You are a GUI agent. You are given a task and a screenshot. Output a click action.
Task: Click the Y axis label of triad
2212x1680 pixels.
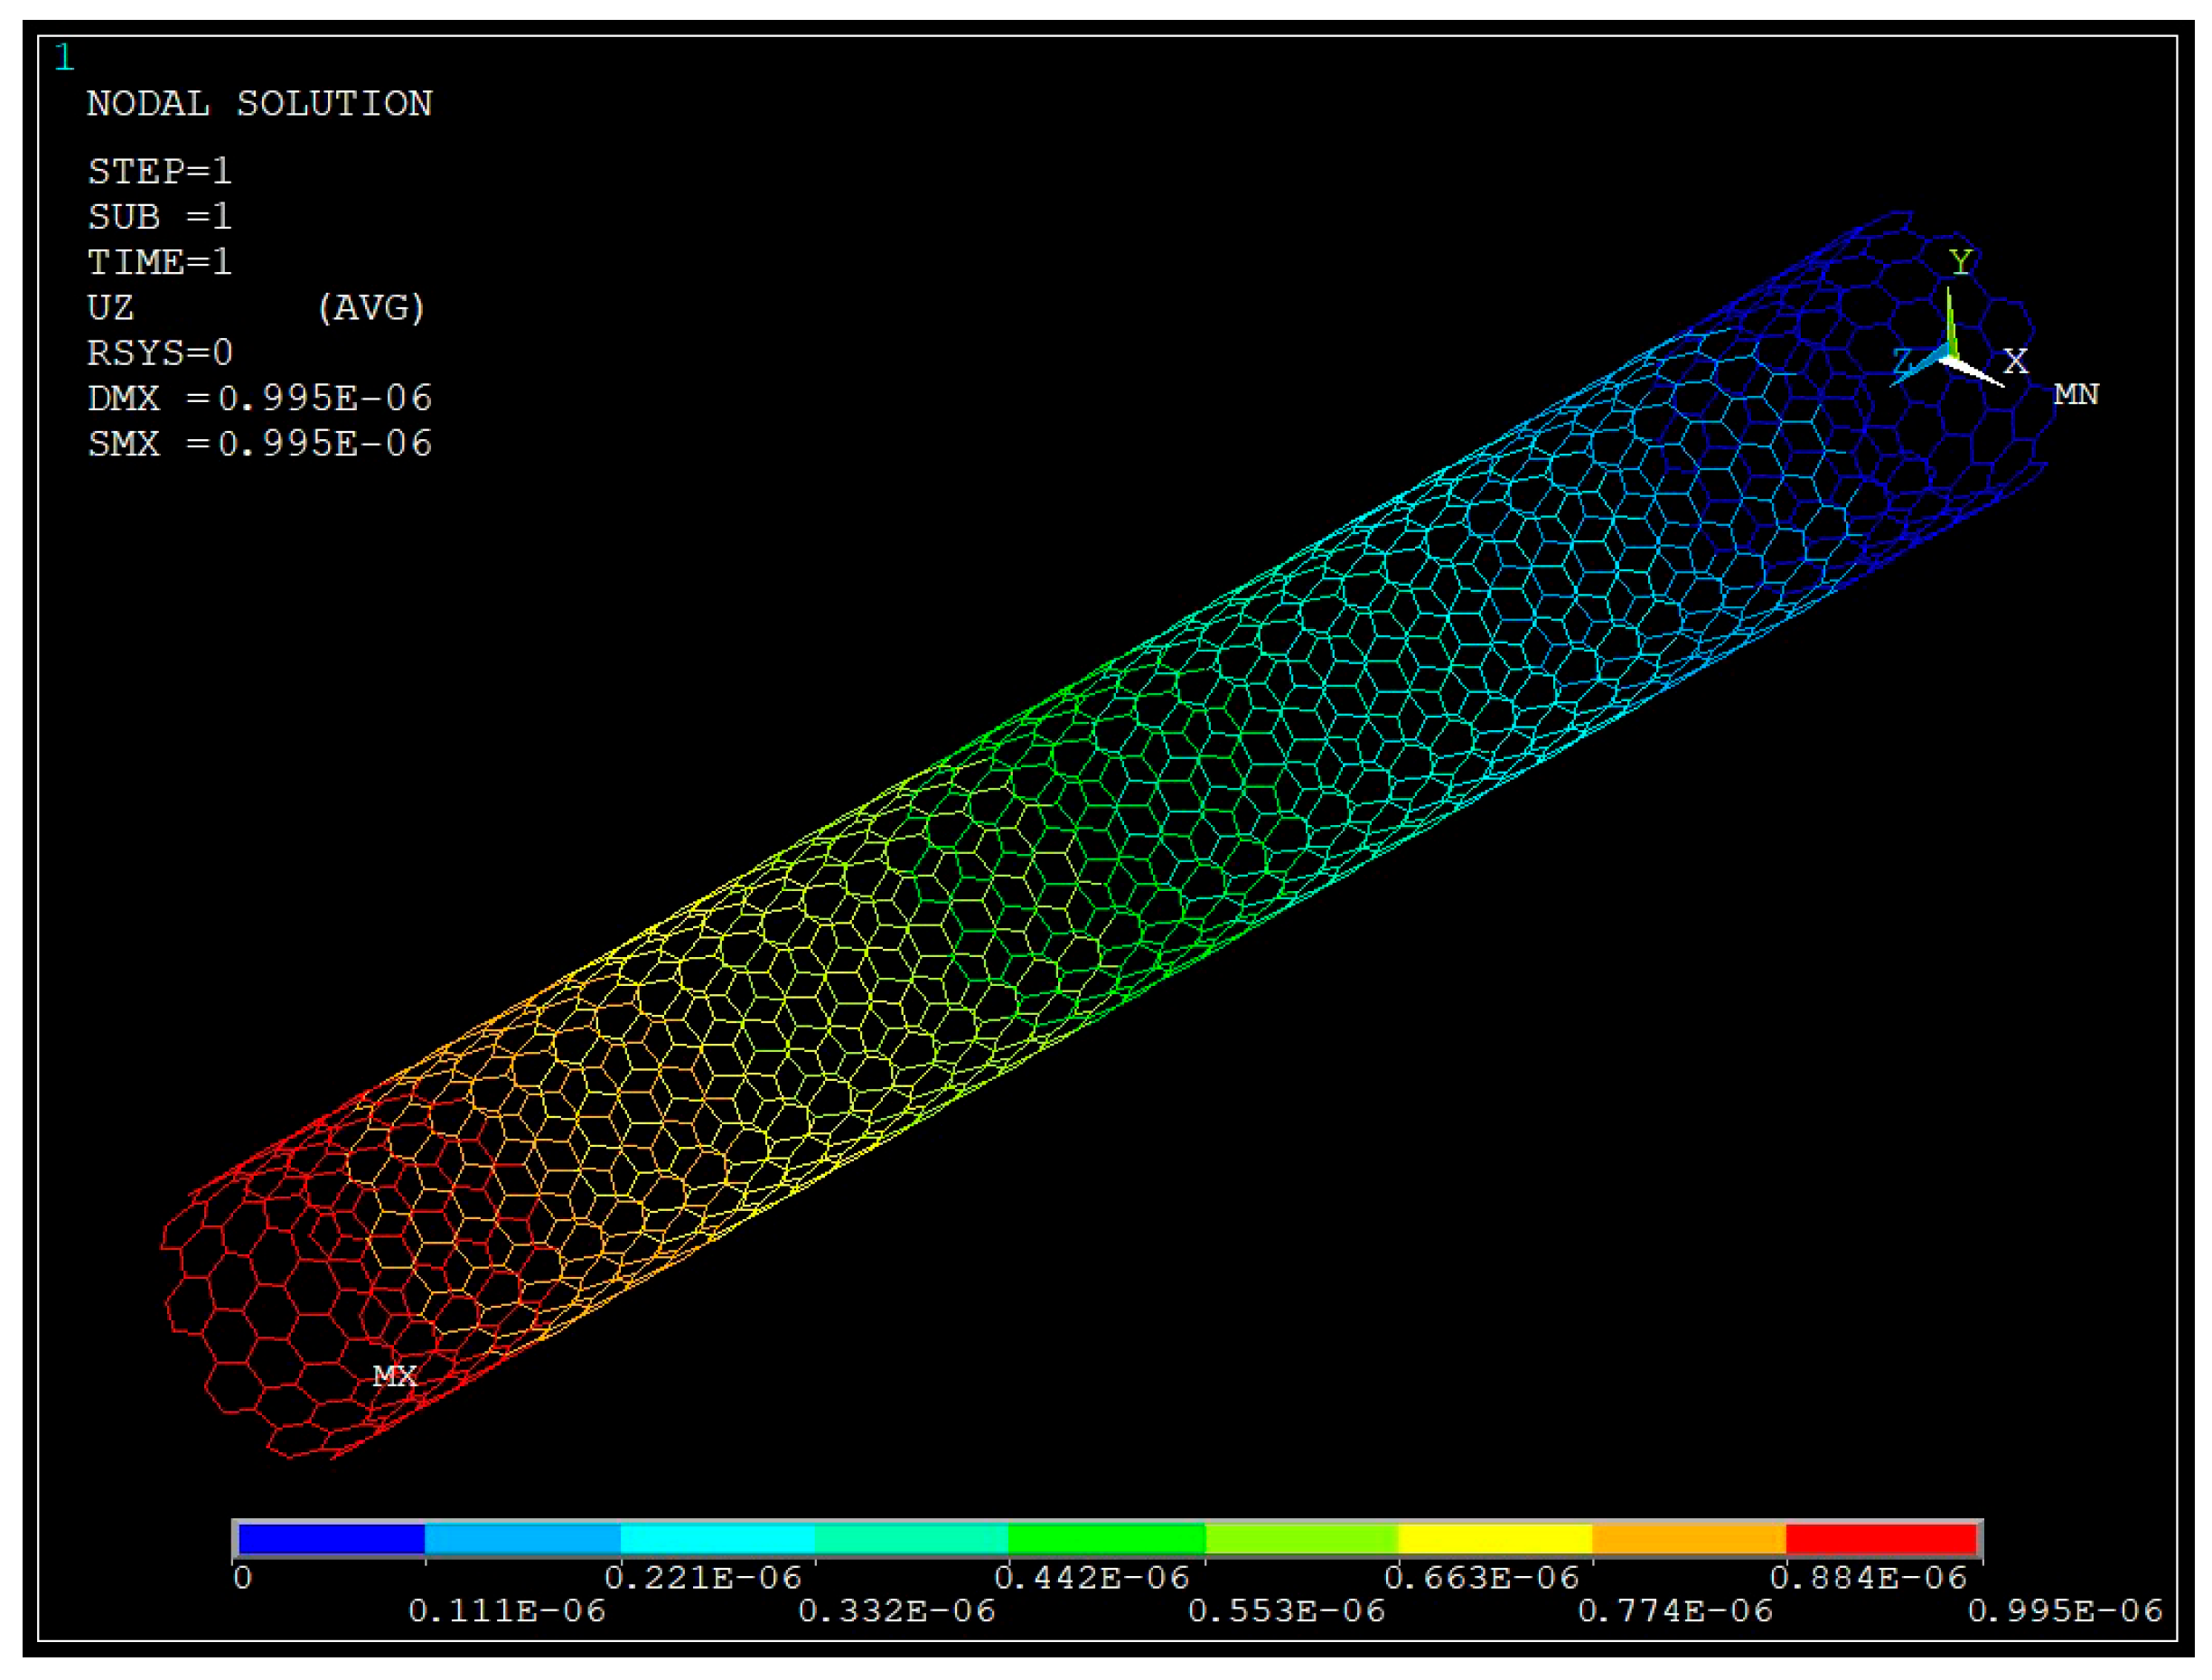(x=1960, y=262)
